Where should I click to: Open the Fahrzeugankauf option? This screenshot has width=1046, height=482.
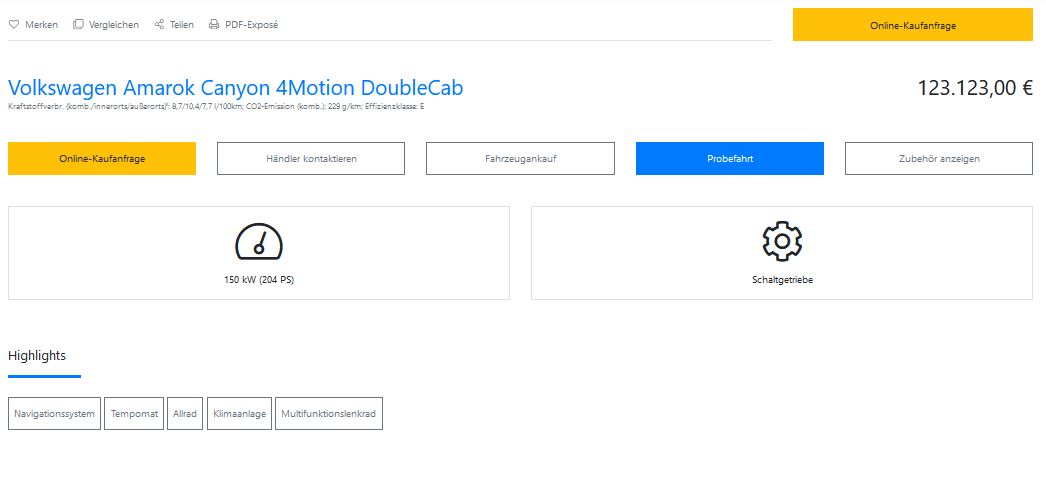[x=520, y=159]
